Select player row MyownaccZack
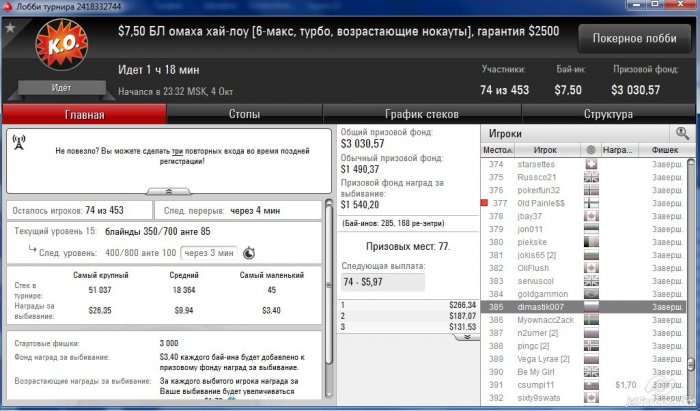700x411 pixels. (x=583, y=320)
